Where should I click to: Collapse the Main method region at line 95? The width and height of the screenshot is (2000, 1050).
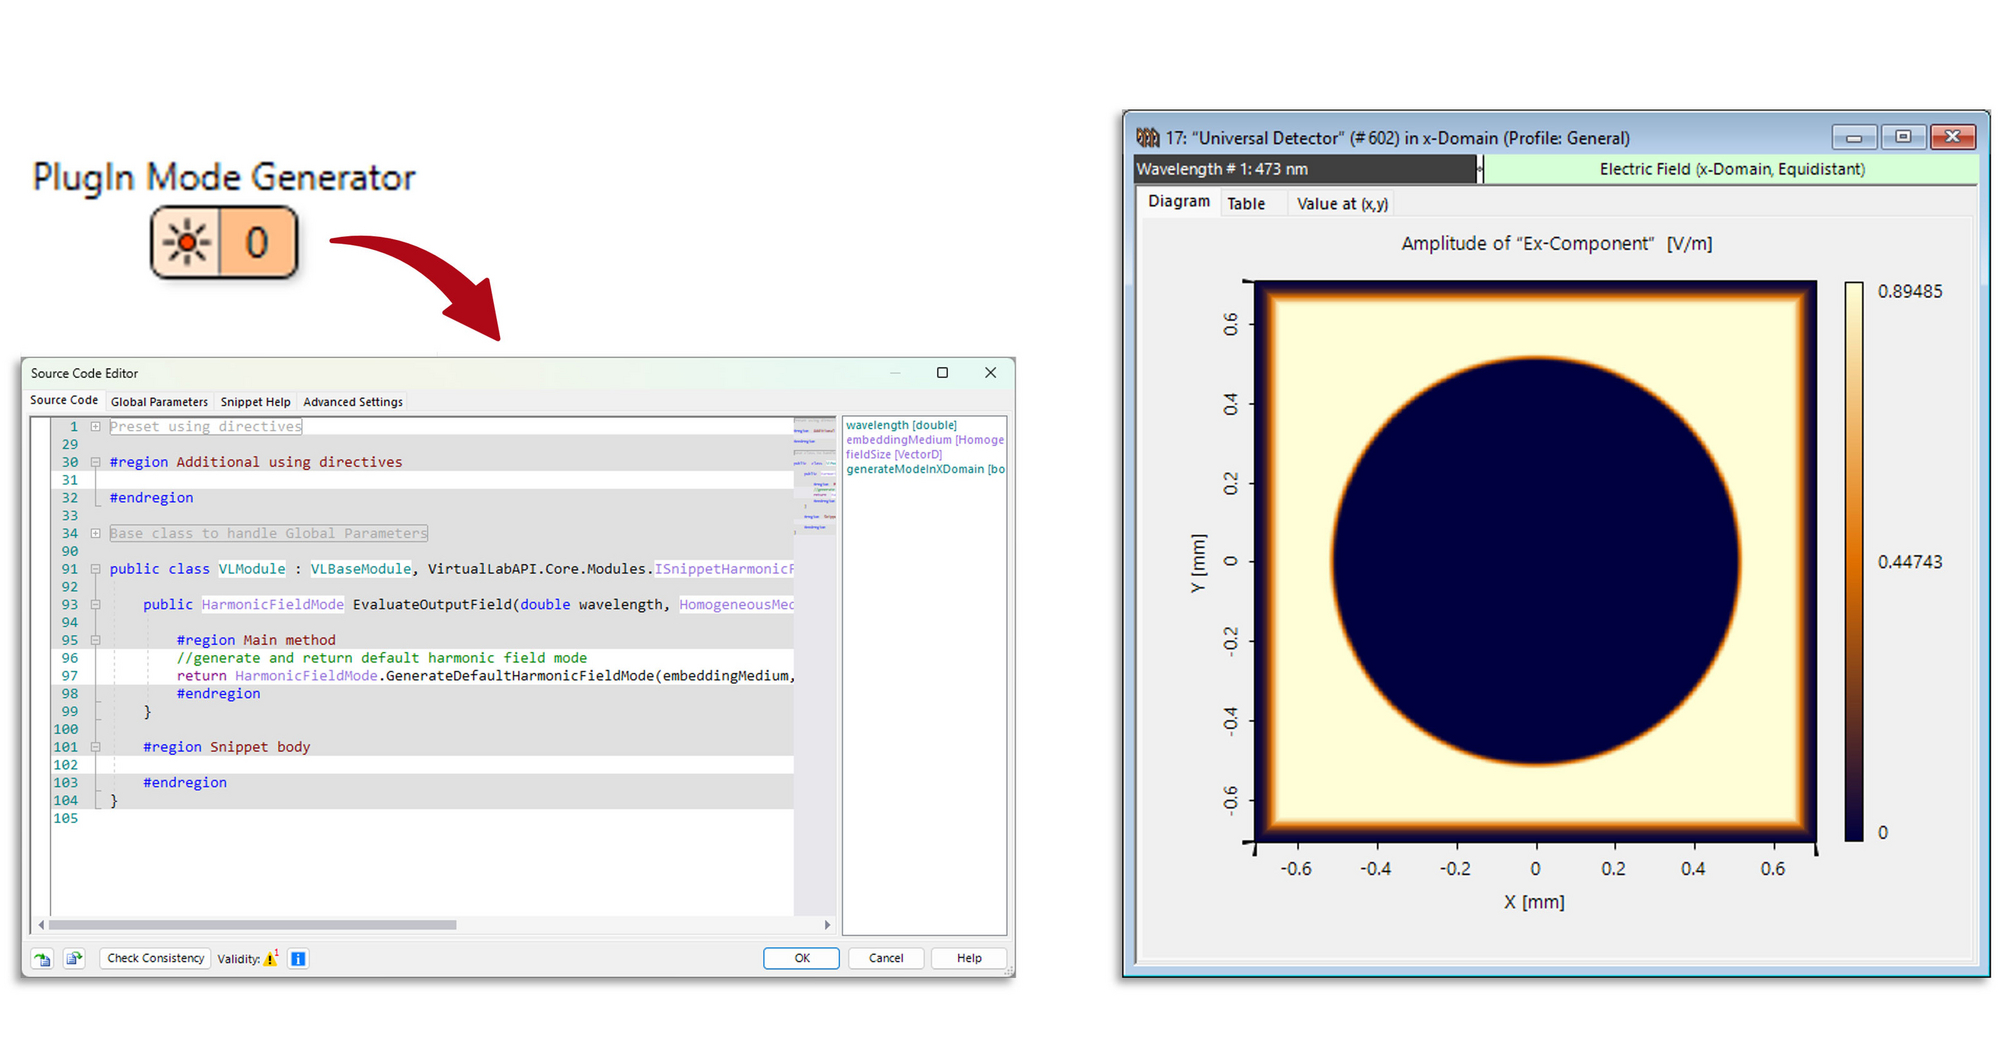pyautogui.click(x=96, y=640)
